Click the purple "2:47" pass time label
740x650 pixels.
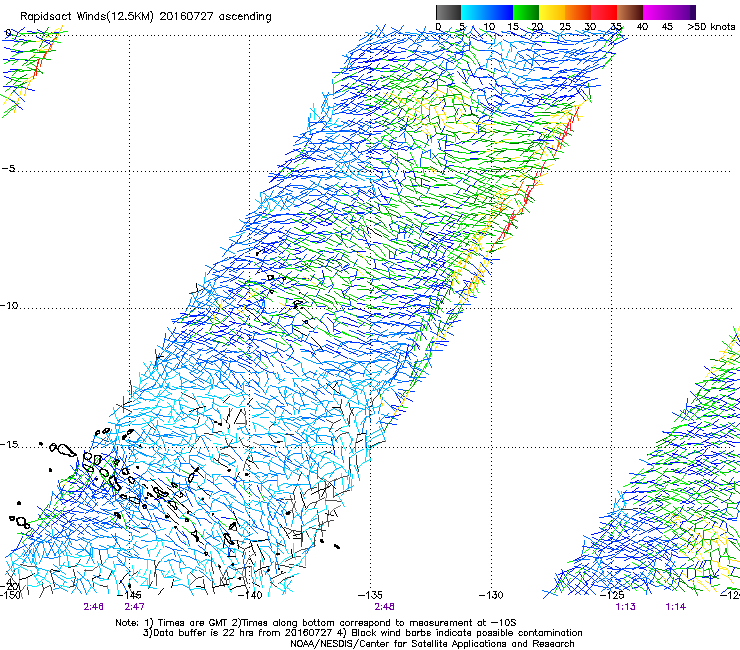click(x=135, y=607)
